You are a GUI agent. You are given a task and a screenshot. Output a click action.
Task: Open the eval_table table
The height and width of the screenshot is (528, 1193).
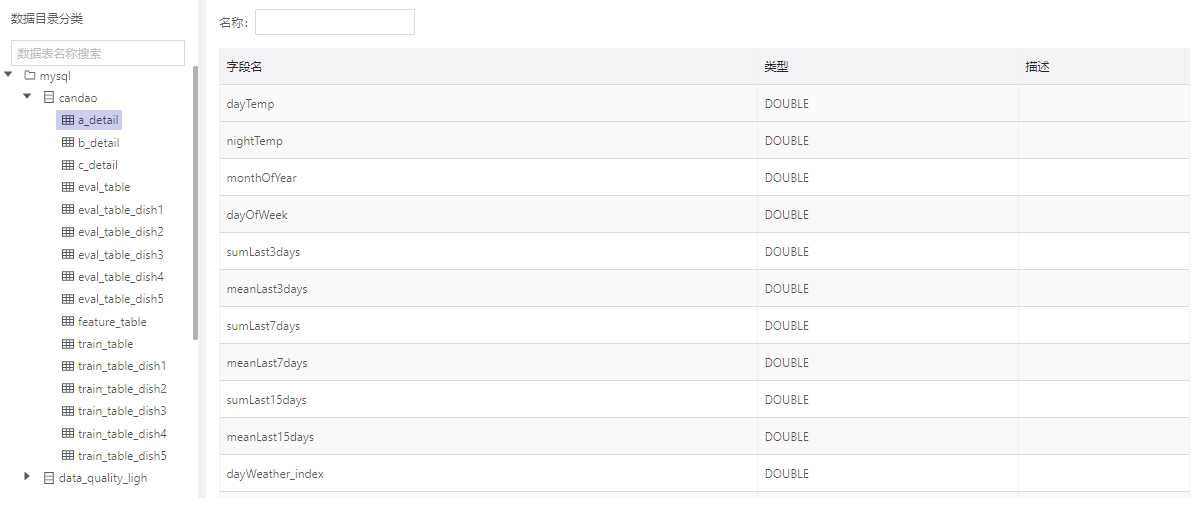click(103, 187)
